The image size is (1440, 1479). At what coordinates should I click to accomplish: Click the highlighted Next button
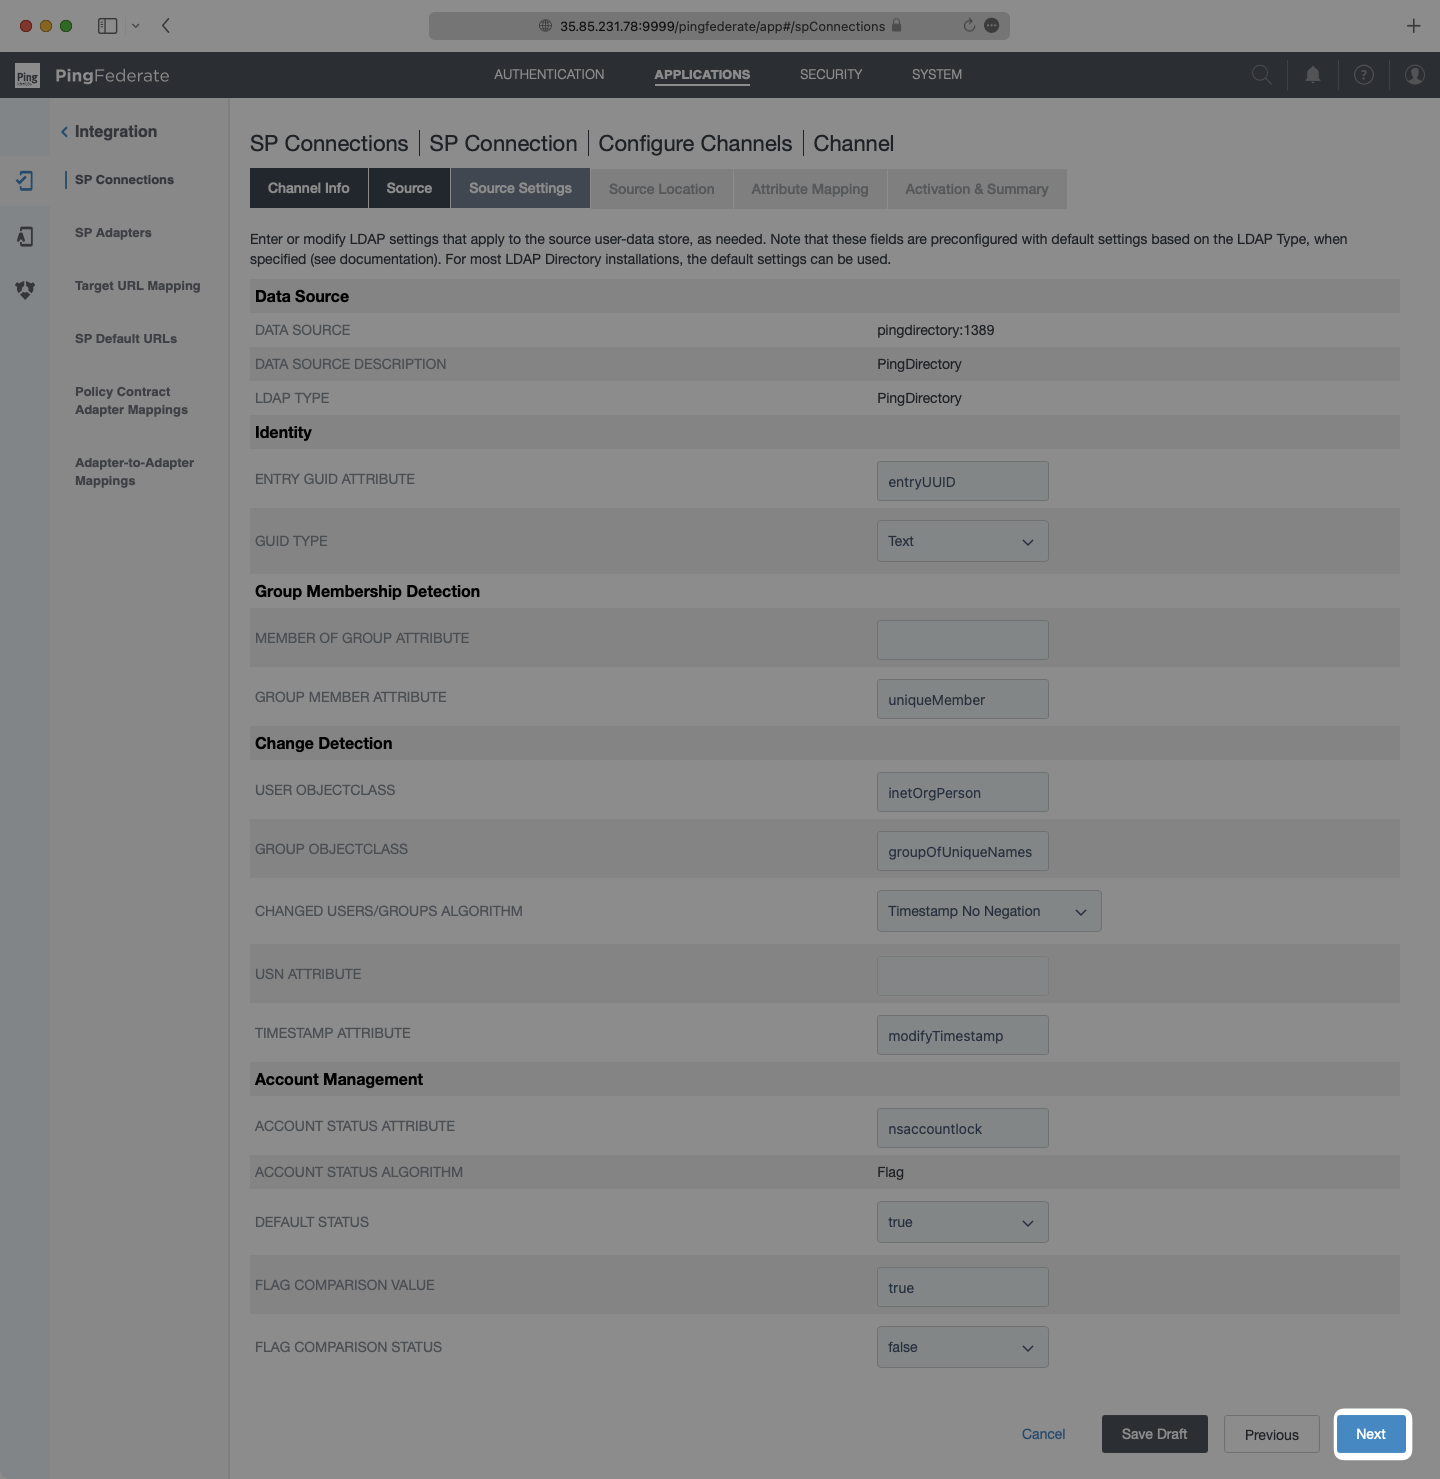1371,1434
